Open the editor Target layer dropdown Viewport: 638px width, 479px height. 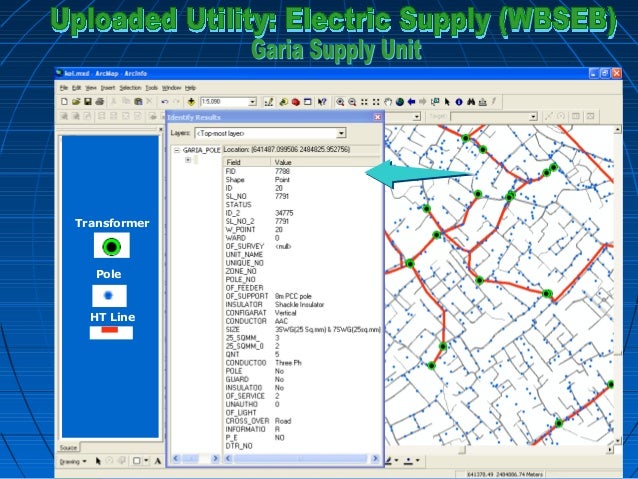tap(533, 117)
